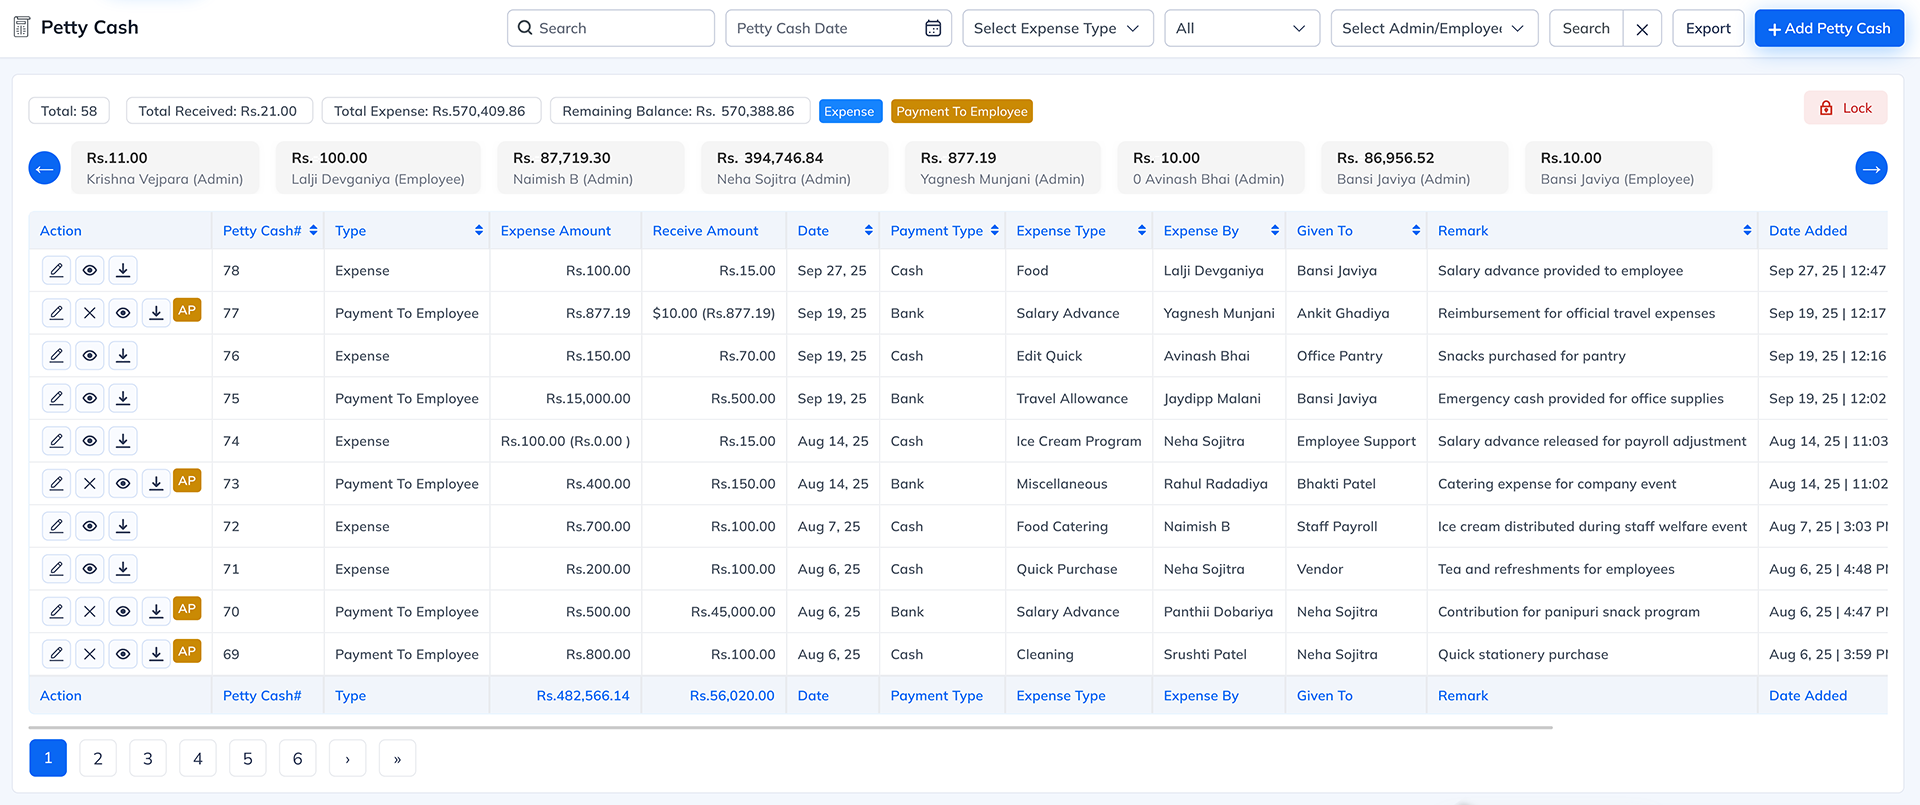Go to page 3 of results
This screenshot has height=805, width=1920.
coord(148,758)
